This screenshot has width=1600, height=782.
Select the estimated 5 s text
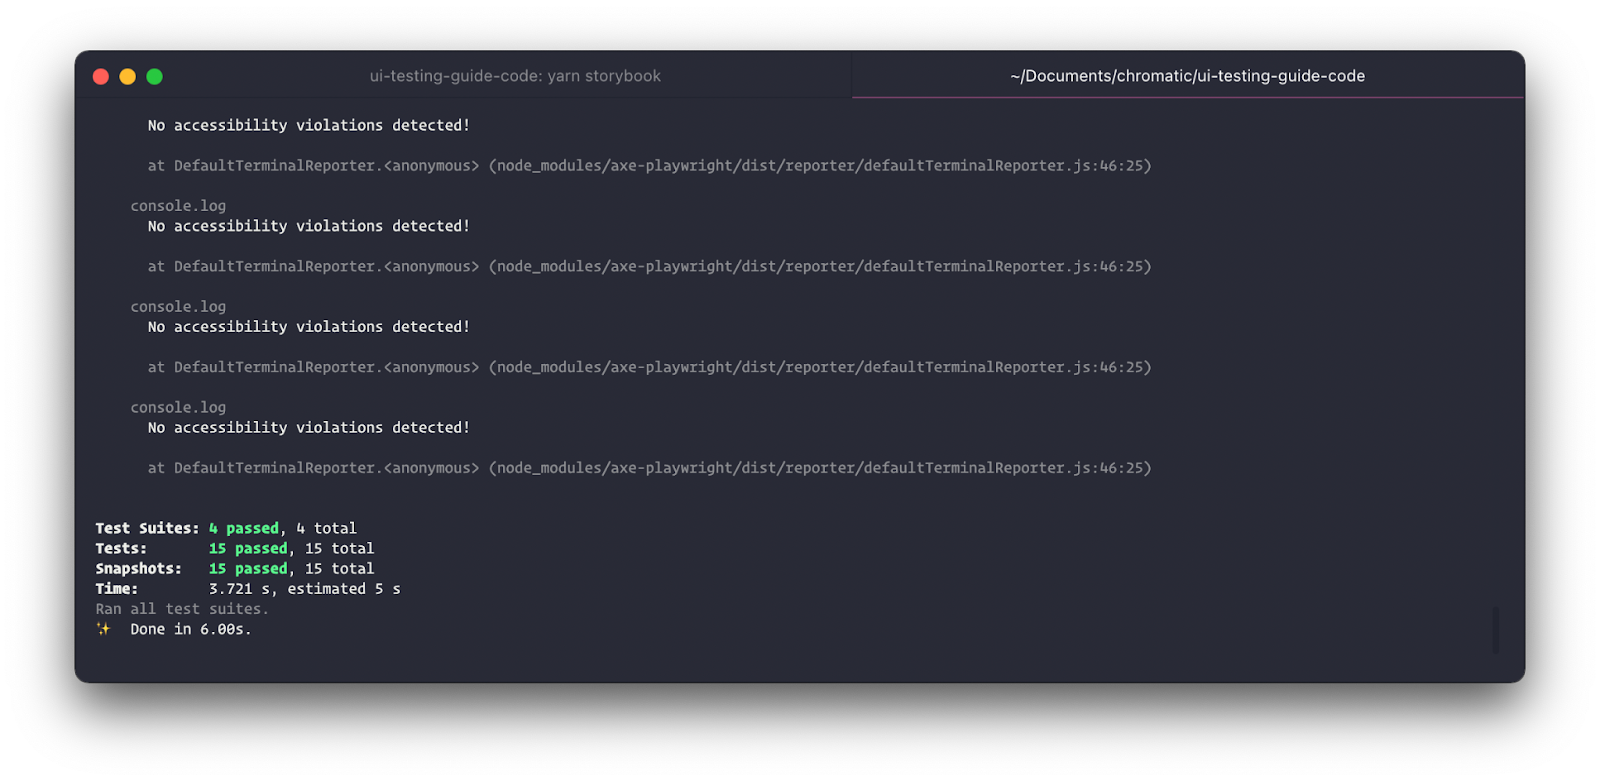point(344,589)
